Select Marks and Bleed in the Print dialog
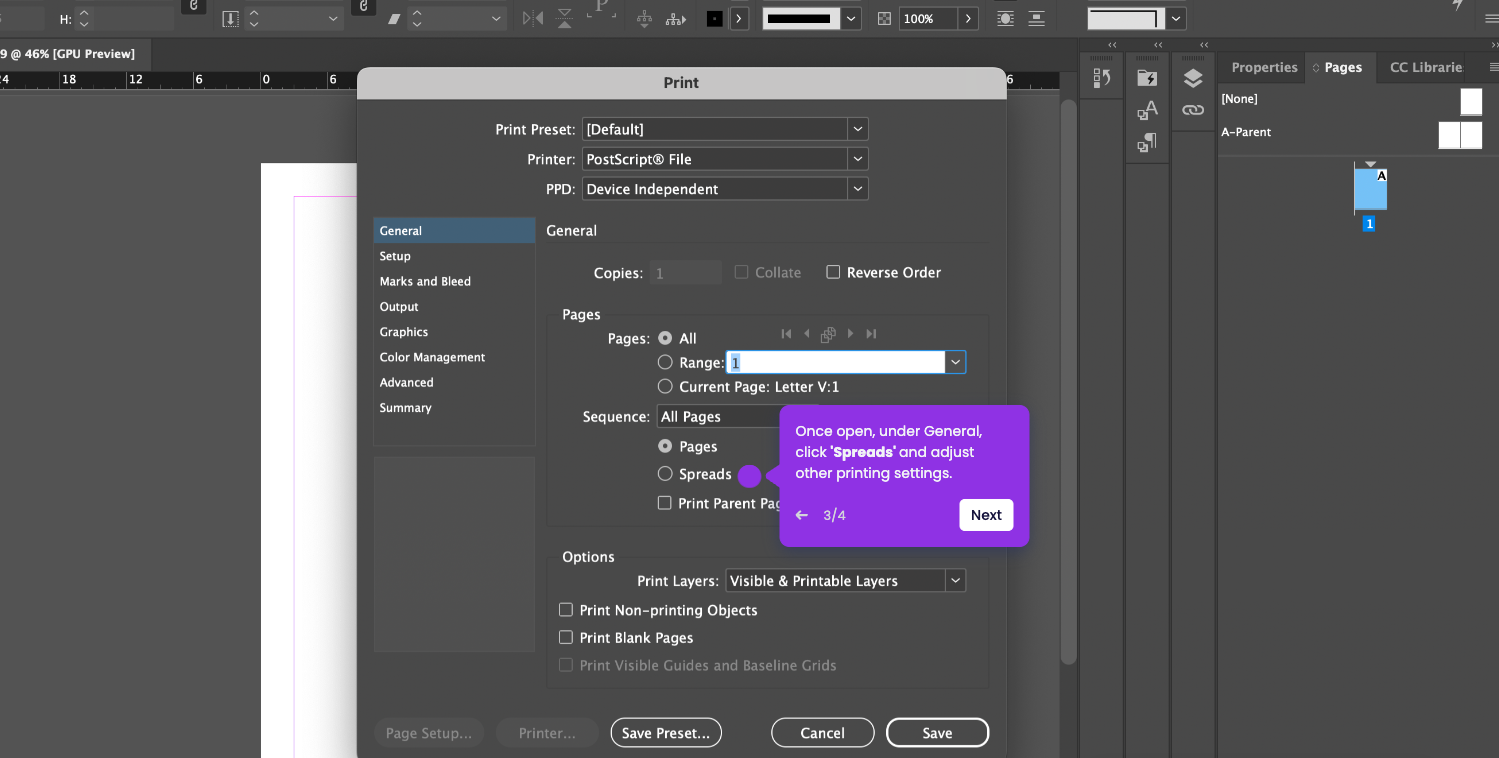Viewport: 1499px width, 758px height. pos(454,281)
